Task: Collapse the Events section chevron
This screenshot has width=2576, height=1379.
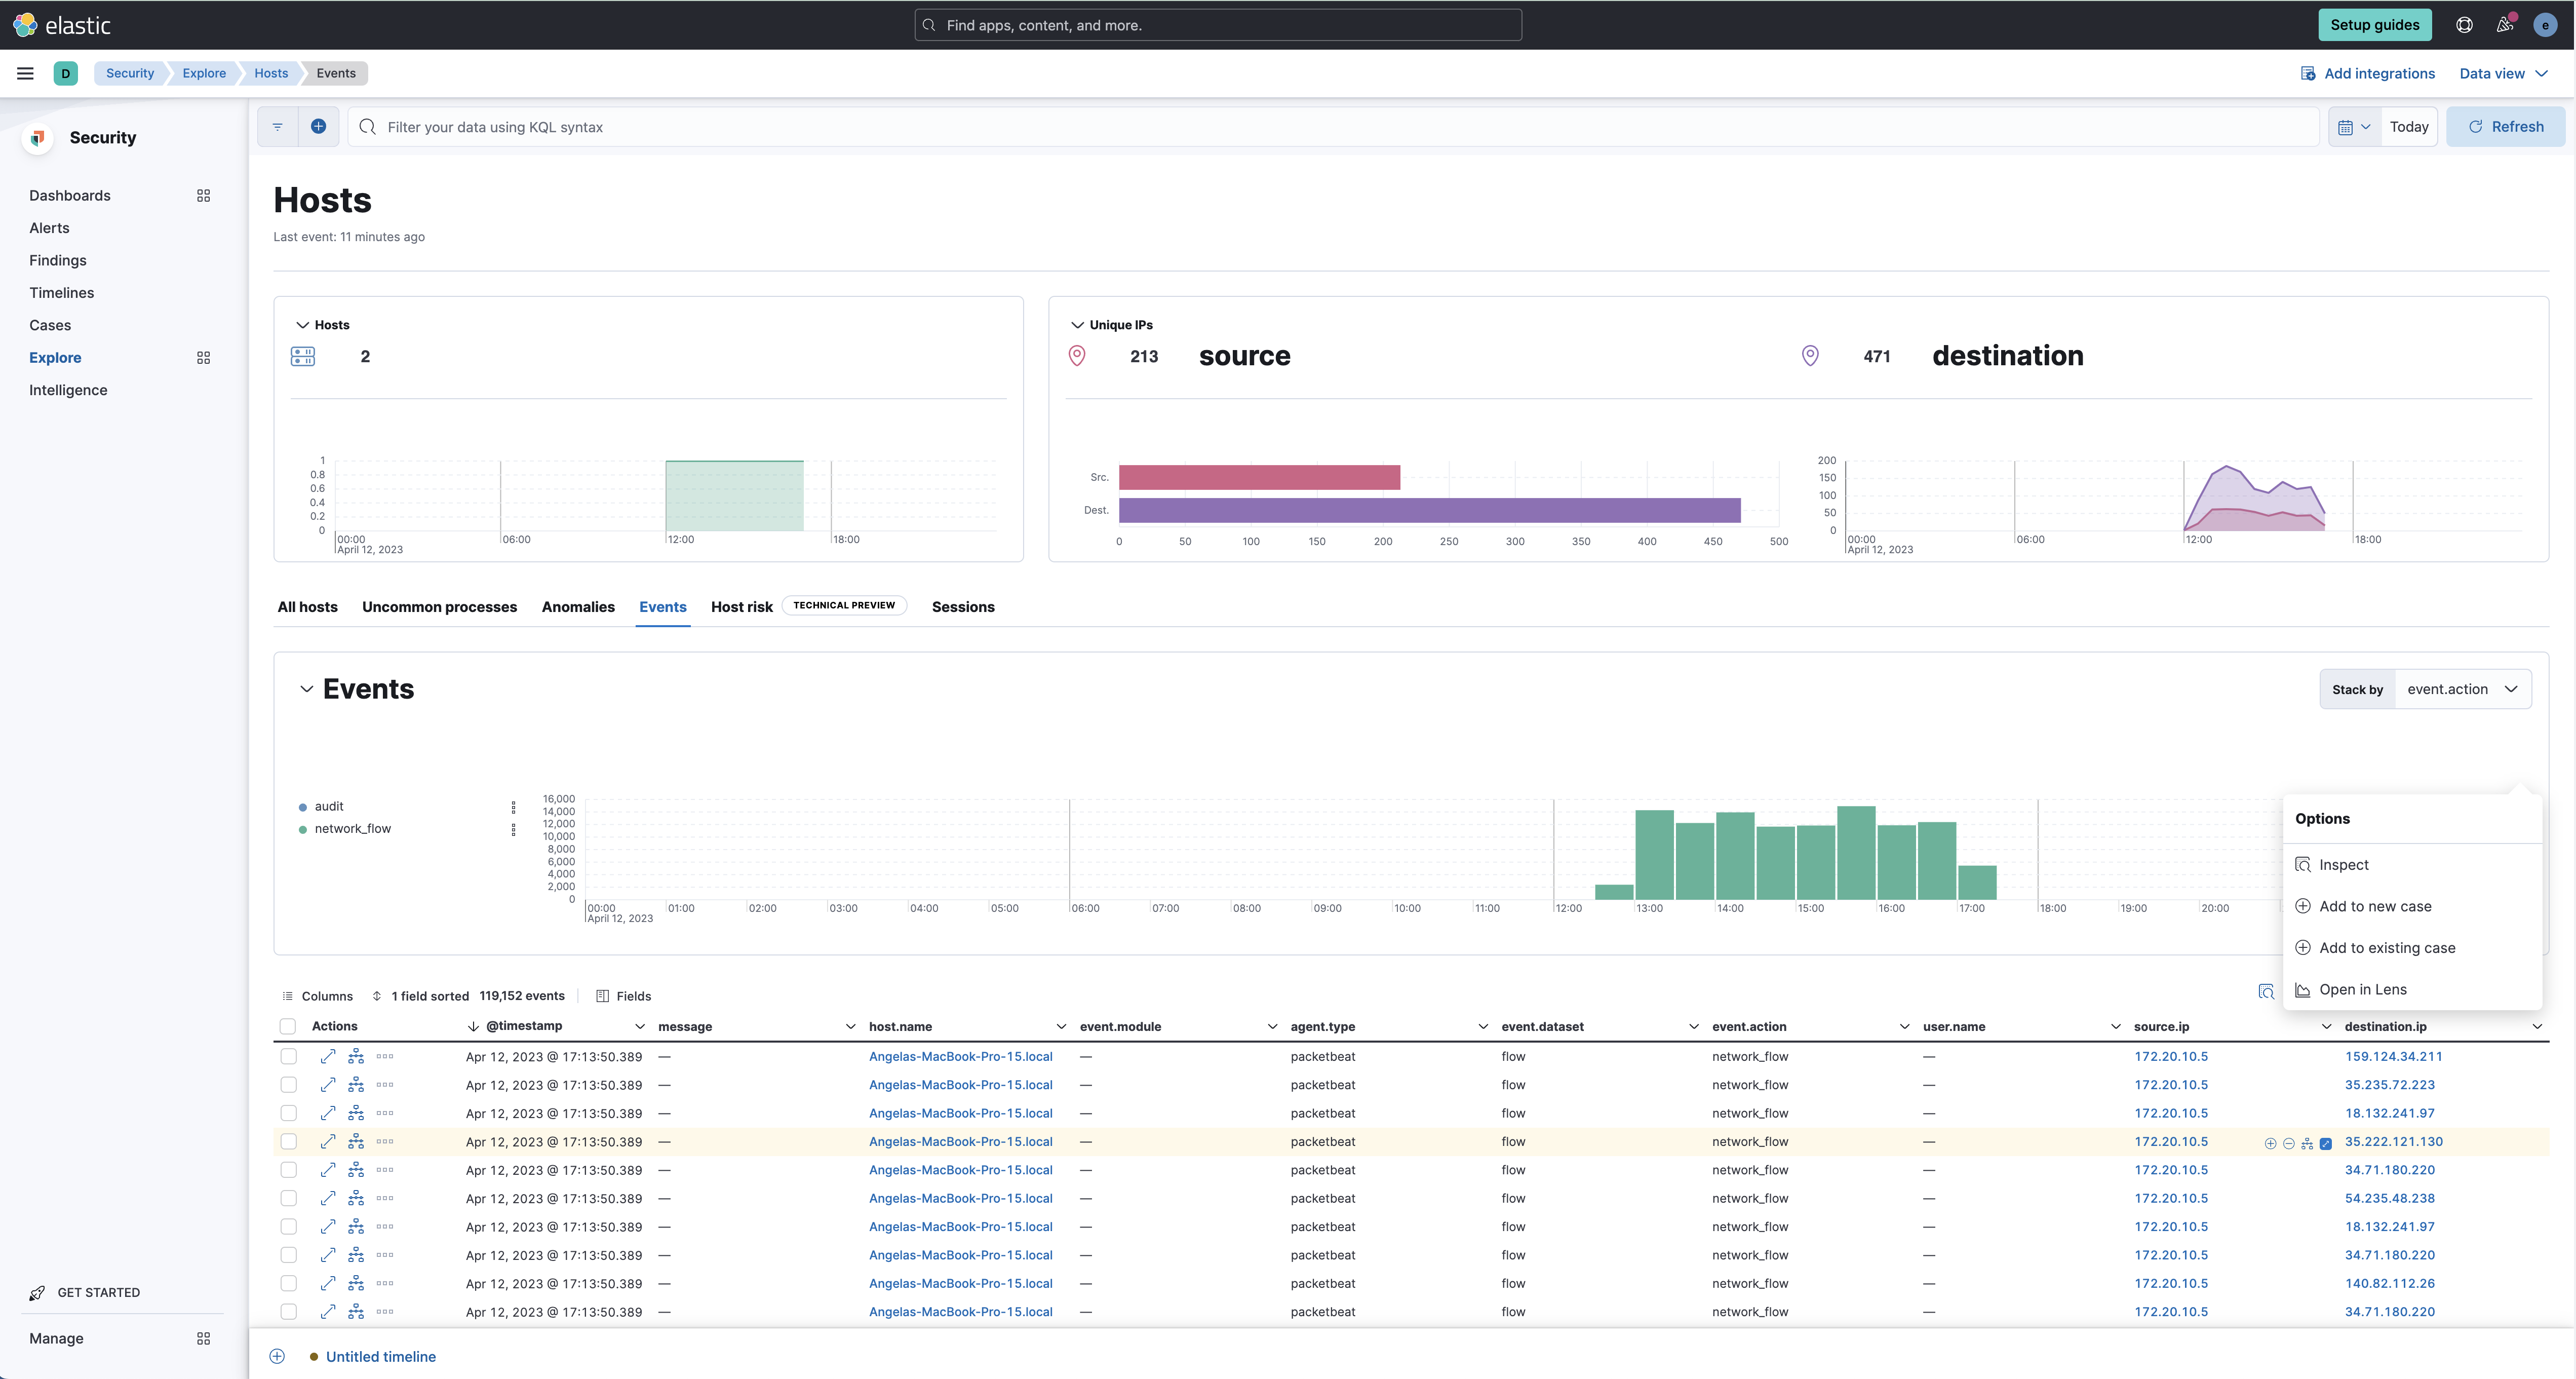Action: point(307,688)
